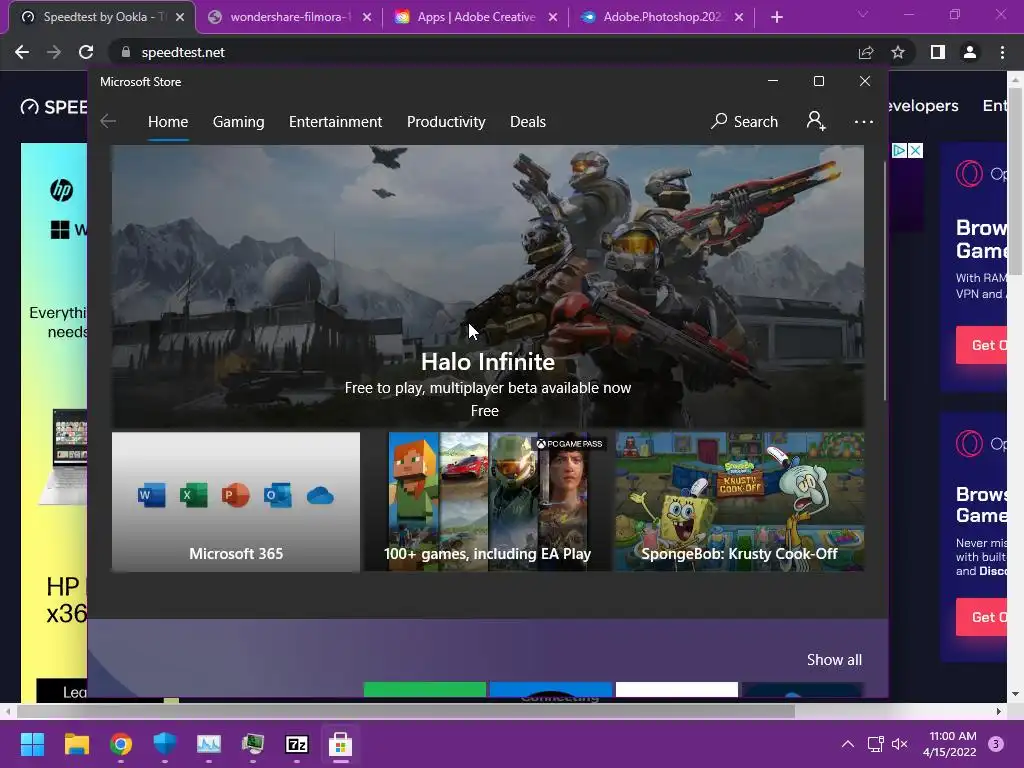
Task: Open the Productivity tab
Action: 446,121
